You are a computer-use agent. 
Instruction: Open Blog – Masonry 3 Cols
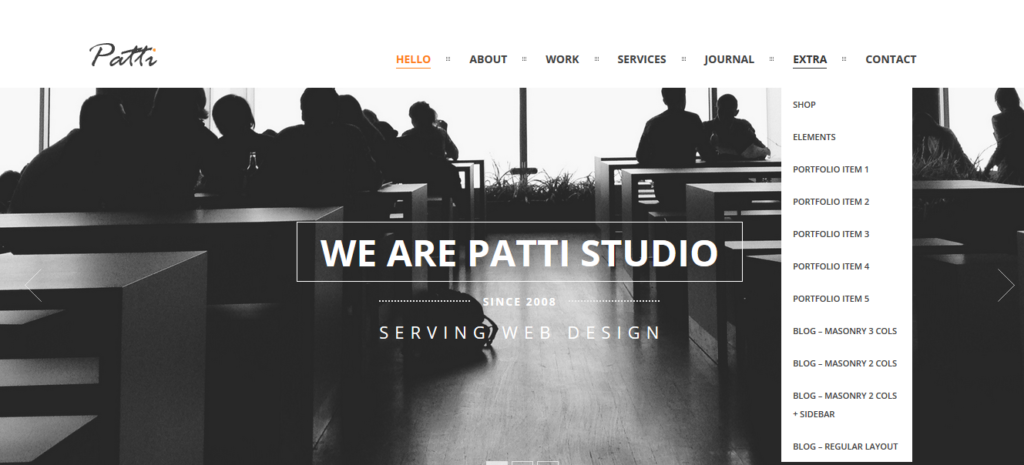point(846,331)
